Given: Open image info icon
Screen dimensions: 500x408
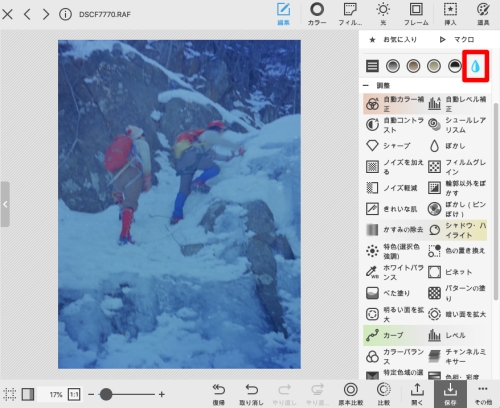Looking at the screenshot, I should 65,14.
